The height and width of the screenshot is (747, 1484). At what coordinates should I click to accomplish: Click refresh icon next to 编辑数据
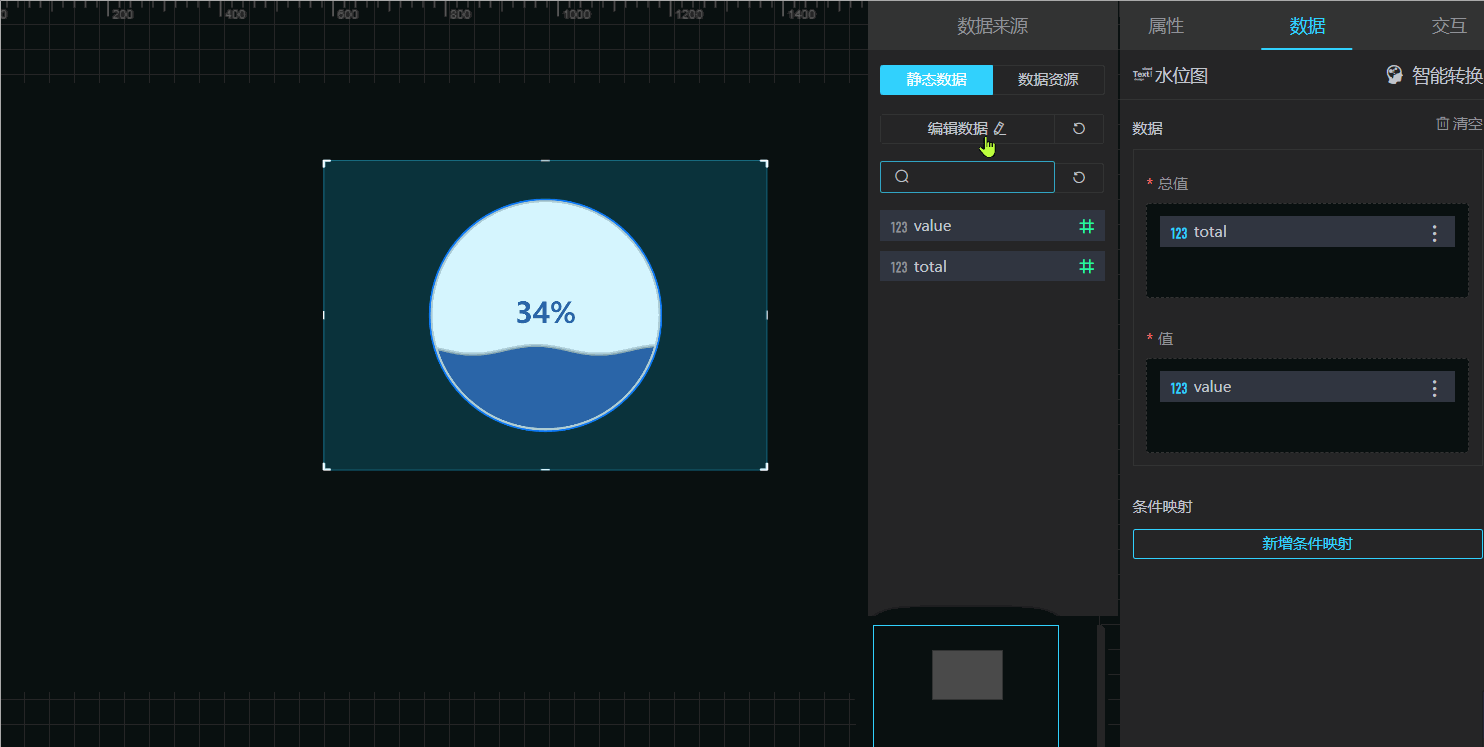(1079, 129)
